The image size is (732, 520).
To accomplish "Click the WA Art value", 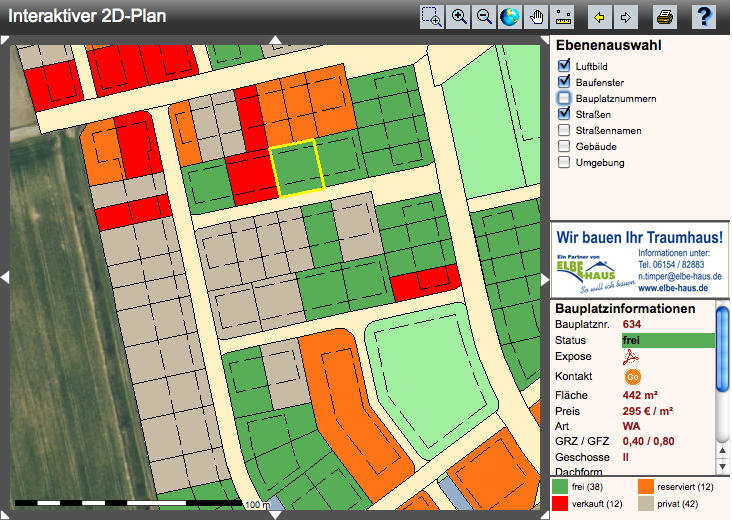I will coord(631,426).
